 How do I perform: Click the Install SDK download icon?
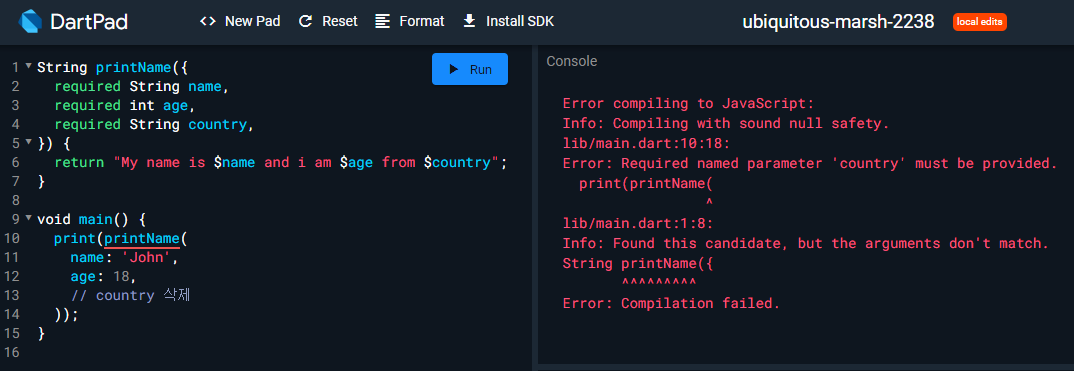(469, 21)
